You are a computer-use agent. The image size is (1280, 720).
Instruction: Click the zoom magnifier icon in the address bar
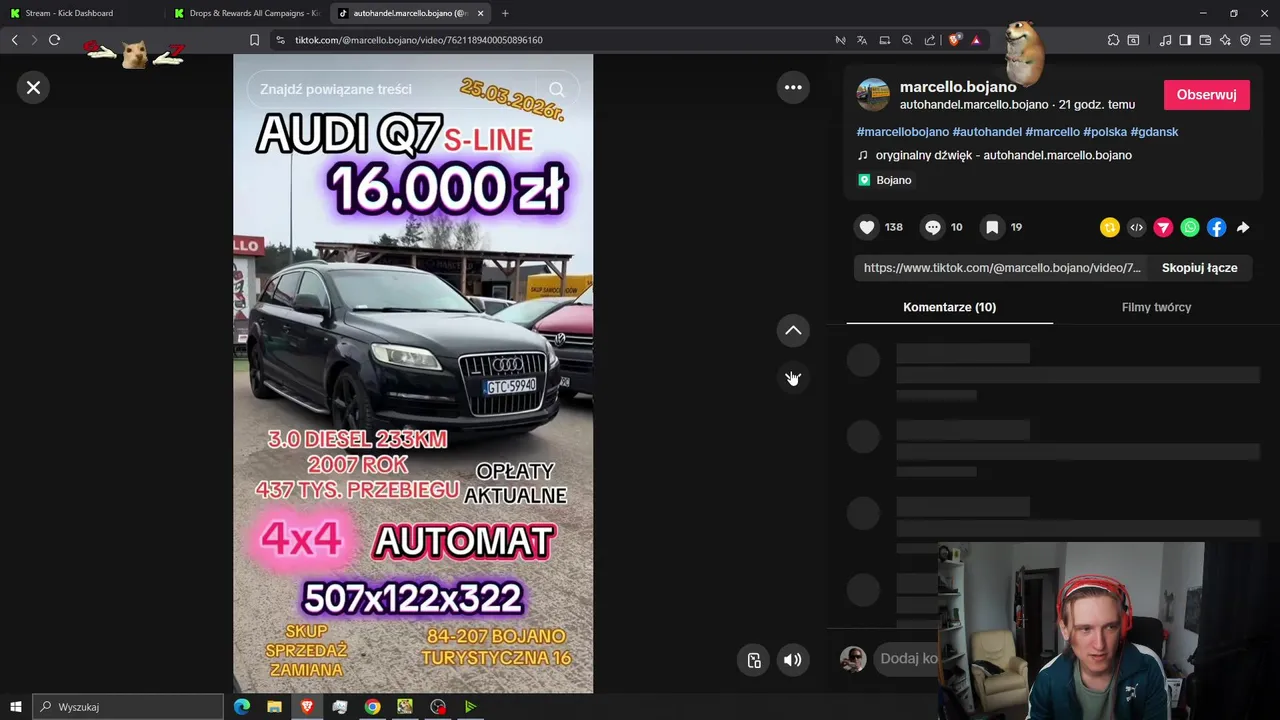[x=907, y=40]
